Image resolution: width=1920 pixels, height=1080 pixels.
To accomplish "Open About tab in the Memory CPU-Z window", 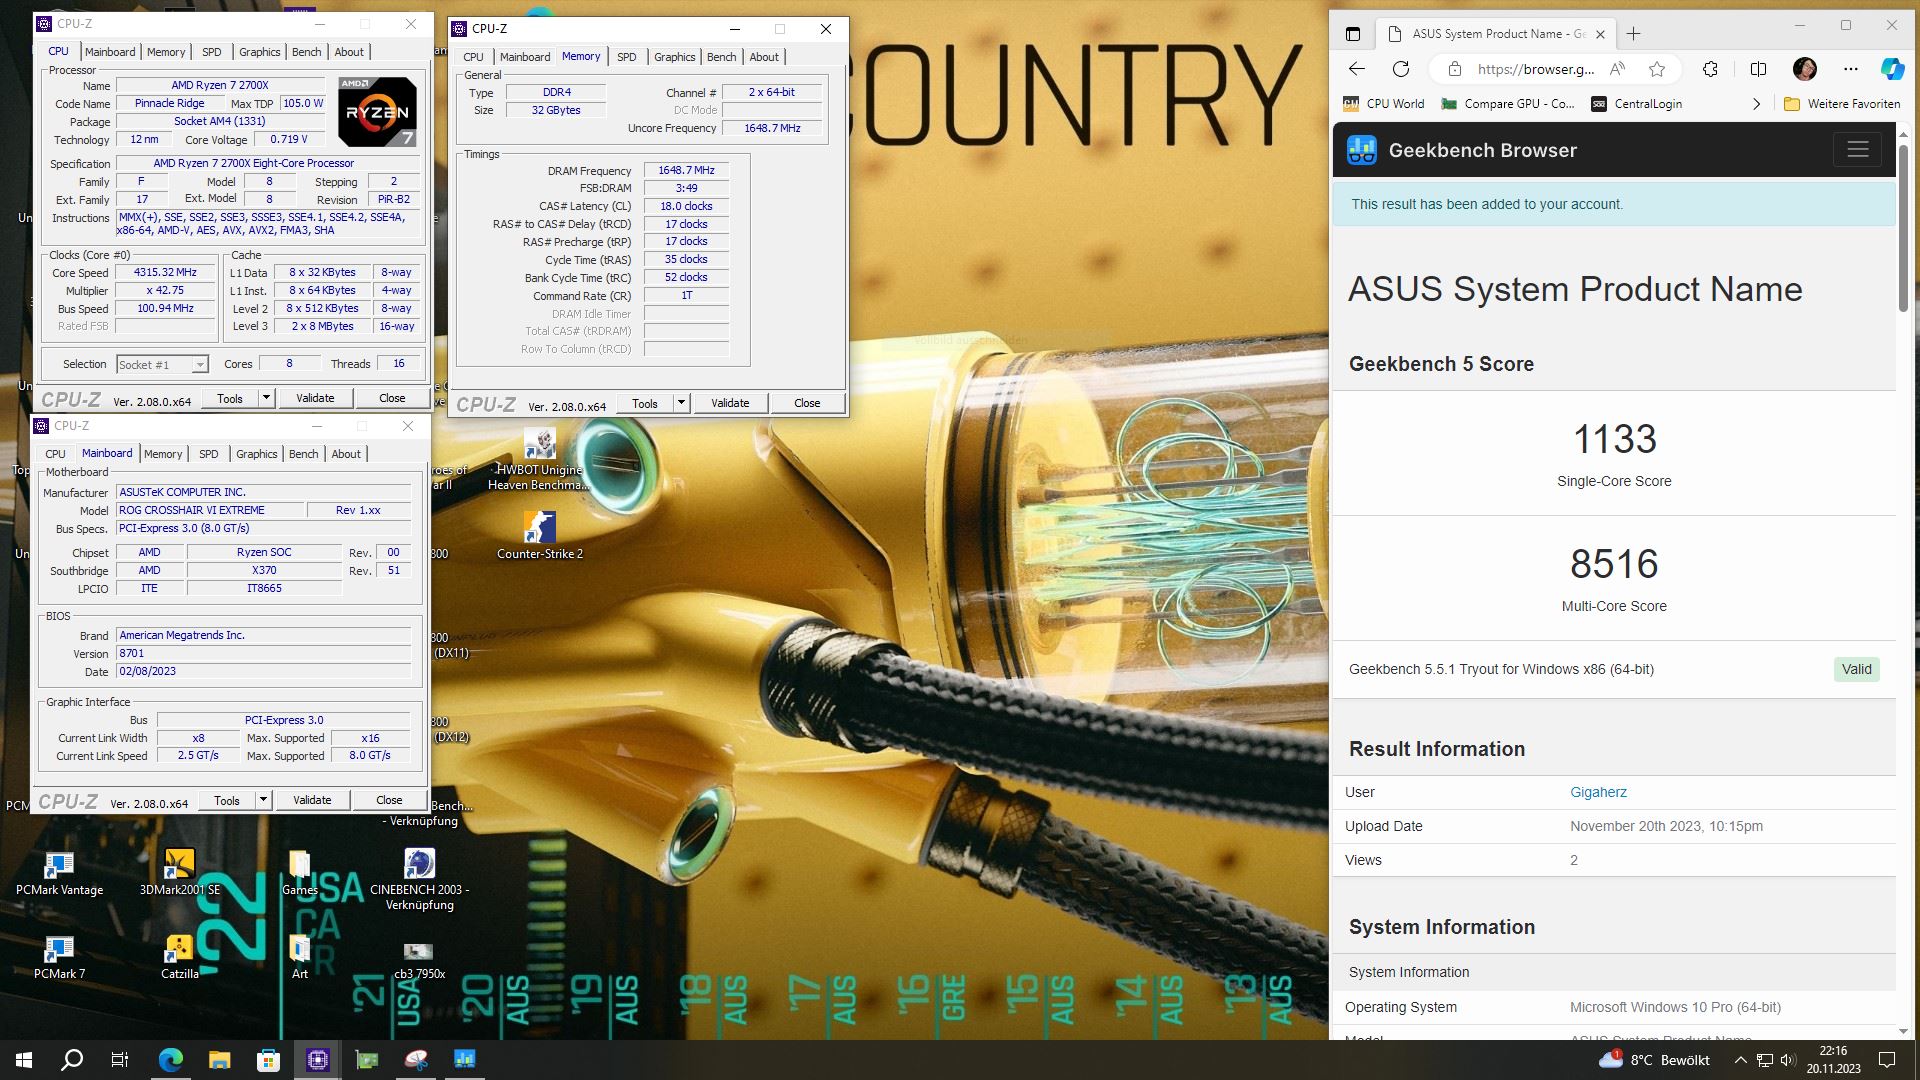I will click(x=764, y=57).
